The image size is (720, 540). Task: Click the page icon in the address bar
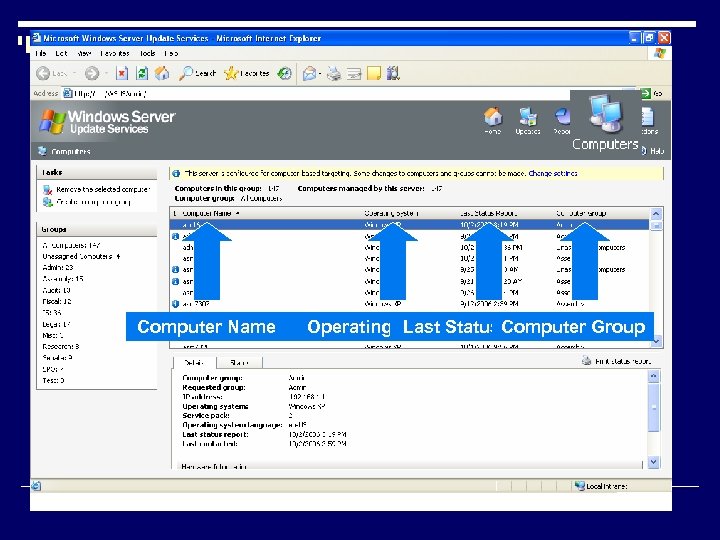click(68, 93)
